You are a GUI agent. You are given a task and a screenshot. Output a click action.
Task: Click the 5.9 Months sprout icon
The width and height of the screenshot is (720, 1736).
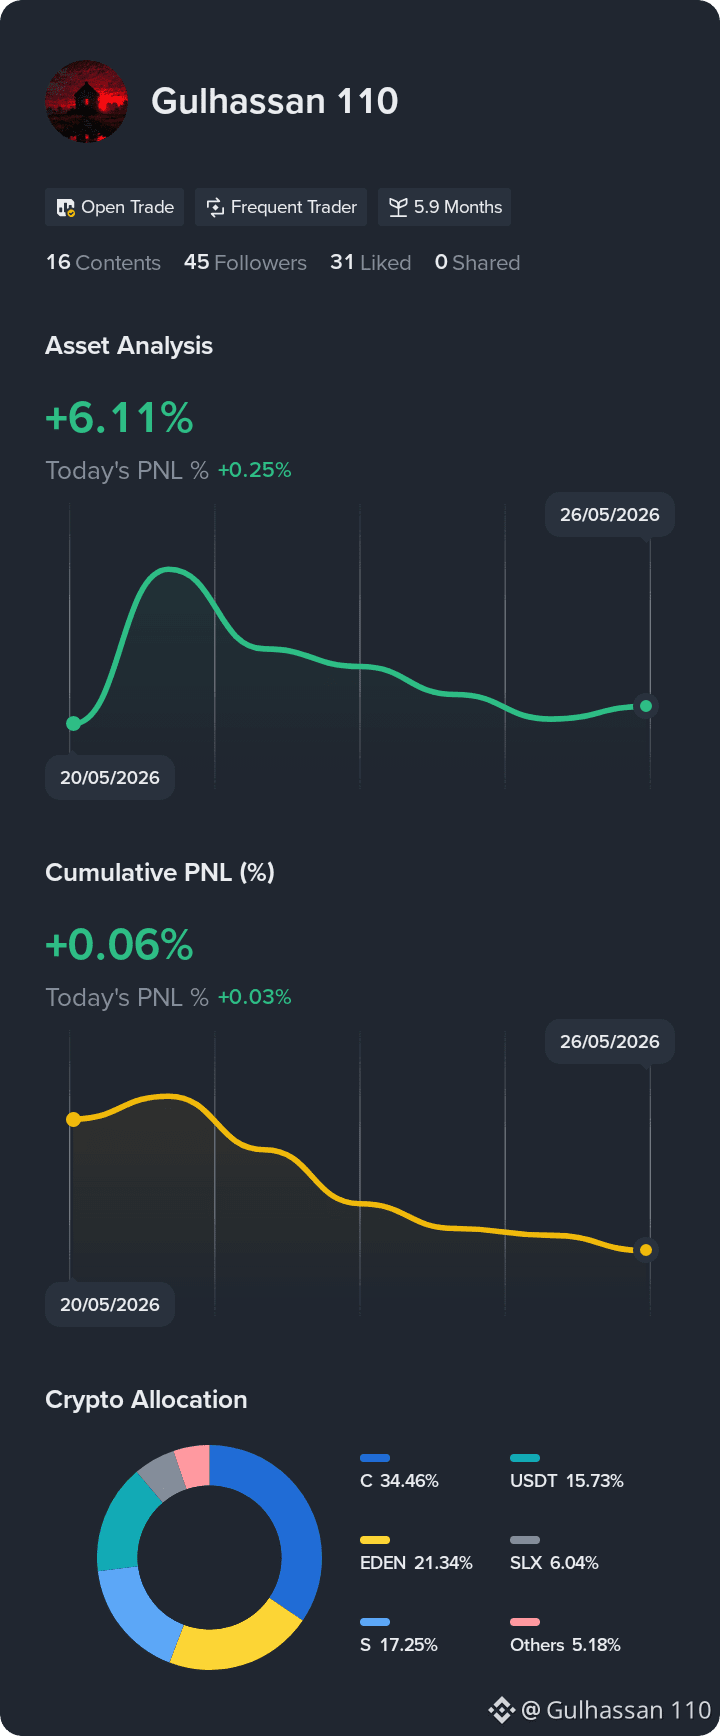(398, 207)
